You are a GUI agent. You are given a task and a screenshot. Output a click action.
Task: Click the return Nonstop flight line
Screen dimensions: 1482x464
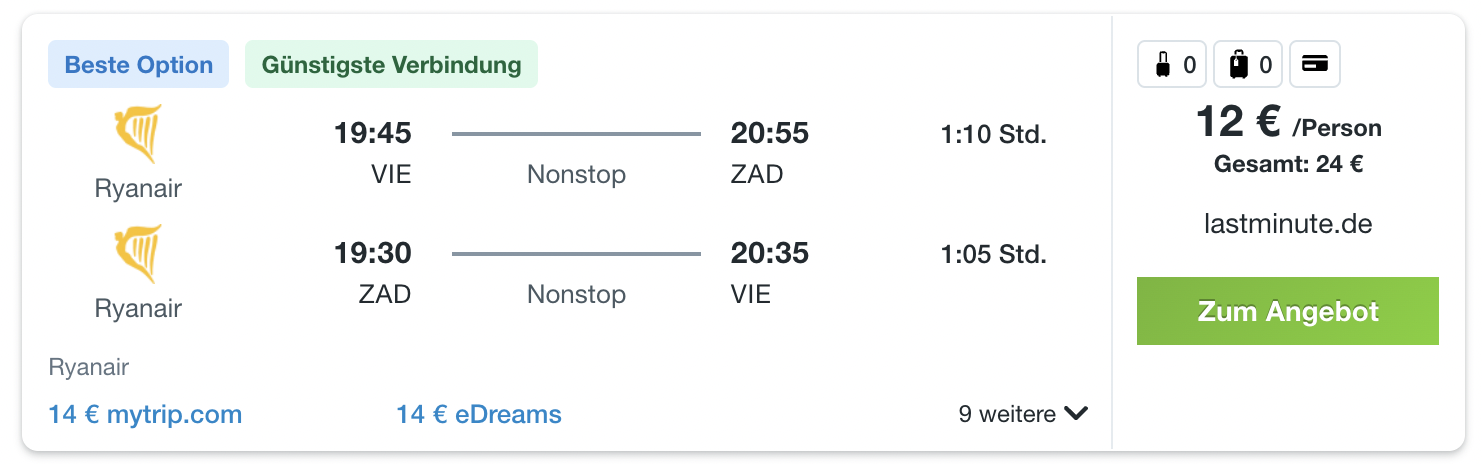(576, 253)
